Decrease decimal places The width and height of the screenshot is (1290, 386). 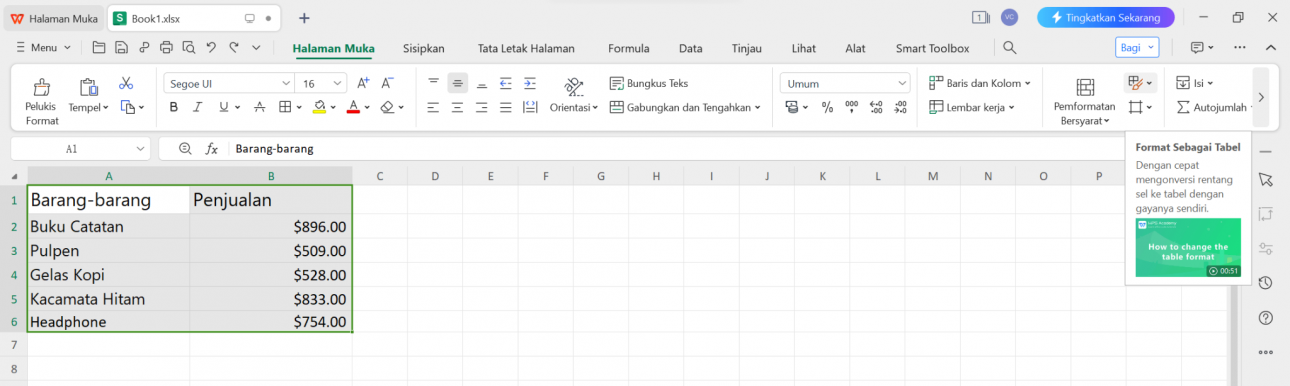(900, 107)
